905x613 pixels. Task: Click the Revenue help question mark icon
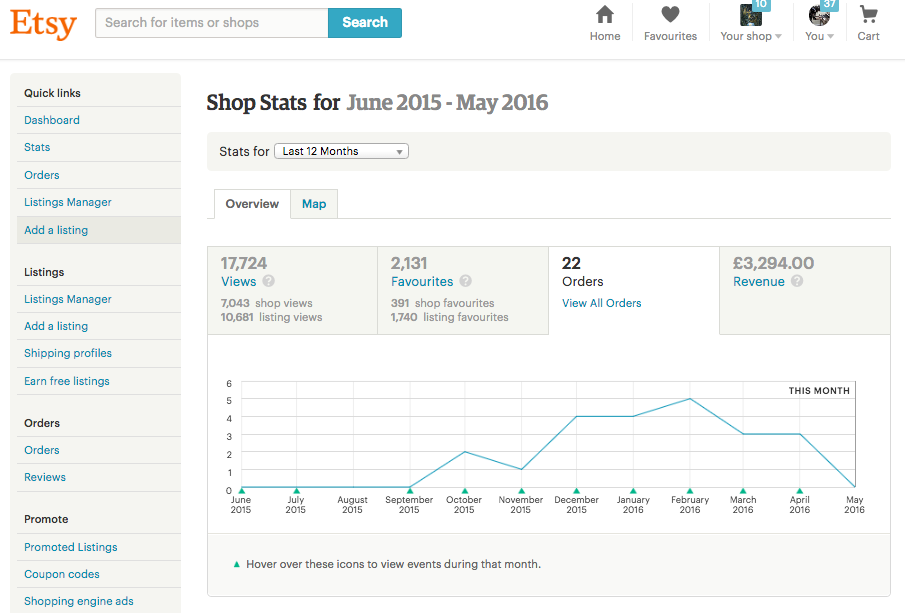[x=797, y=282]
